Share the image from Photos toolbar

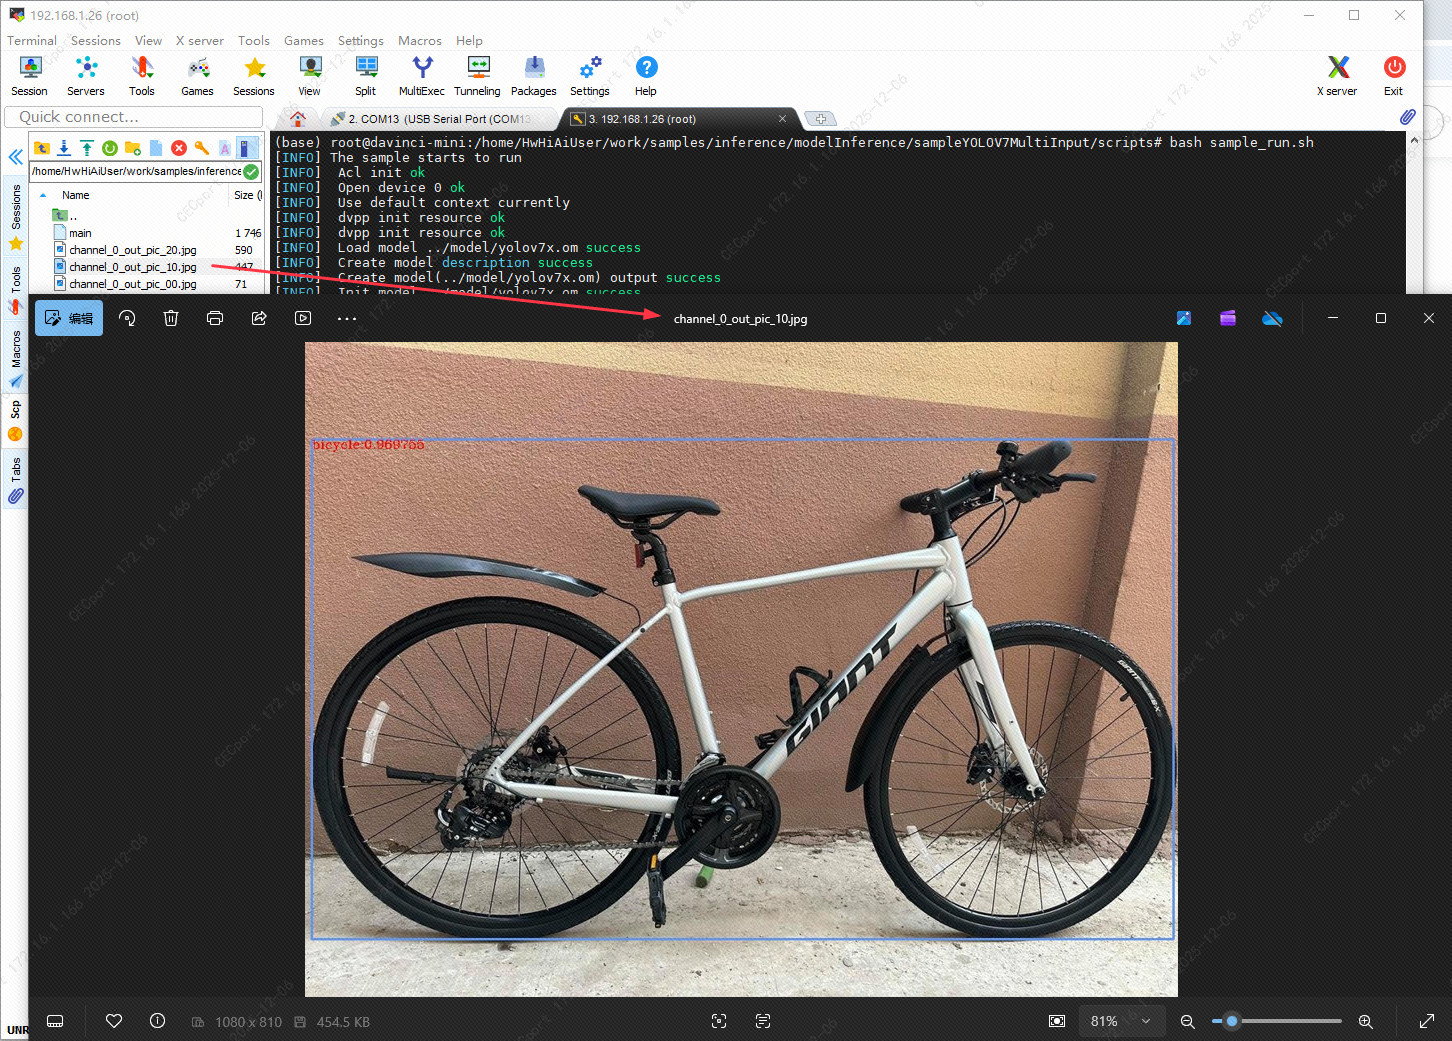pyautogui.click(x=259, y=318)
